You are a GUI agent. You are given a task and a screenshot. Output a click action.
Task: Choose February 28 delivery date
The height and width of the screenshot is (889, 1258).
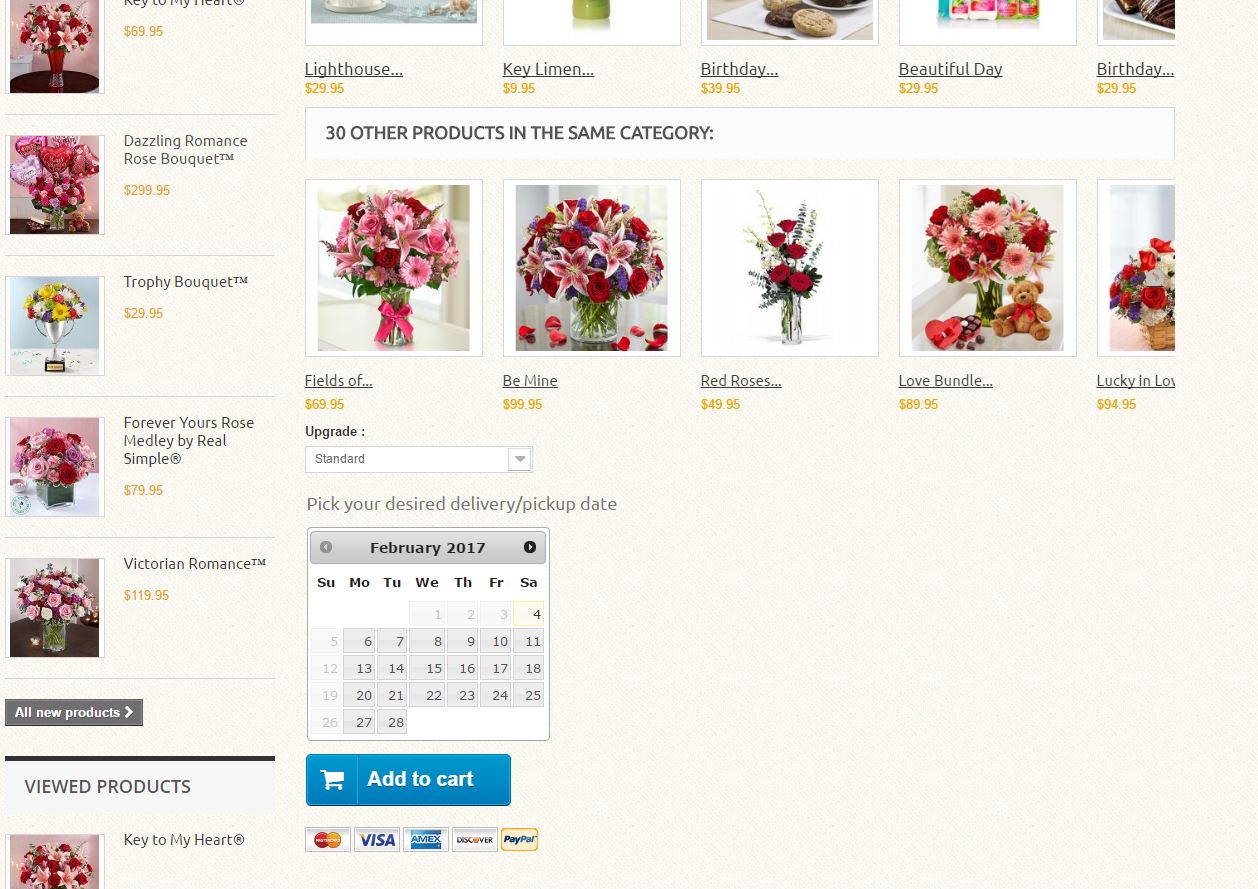pos(392,722)
